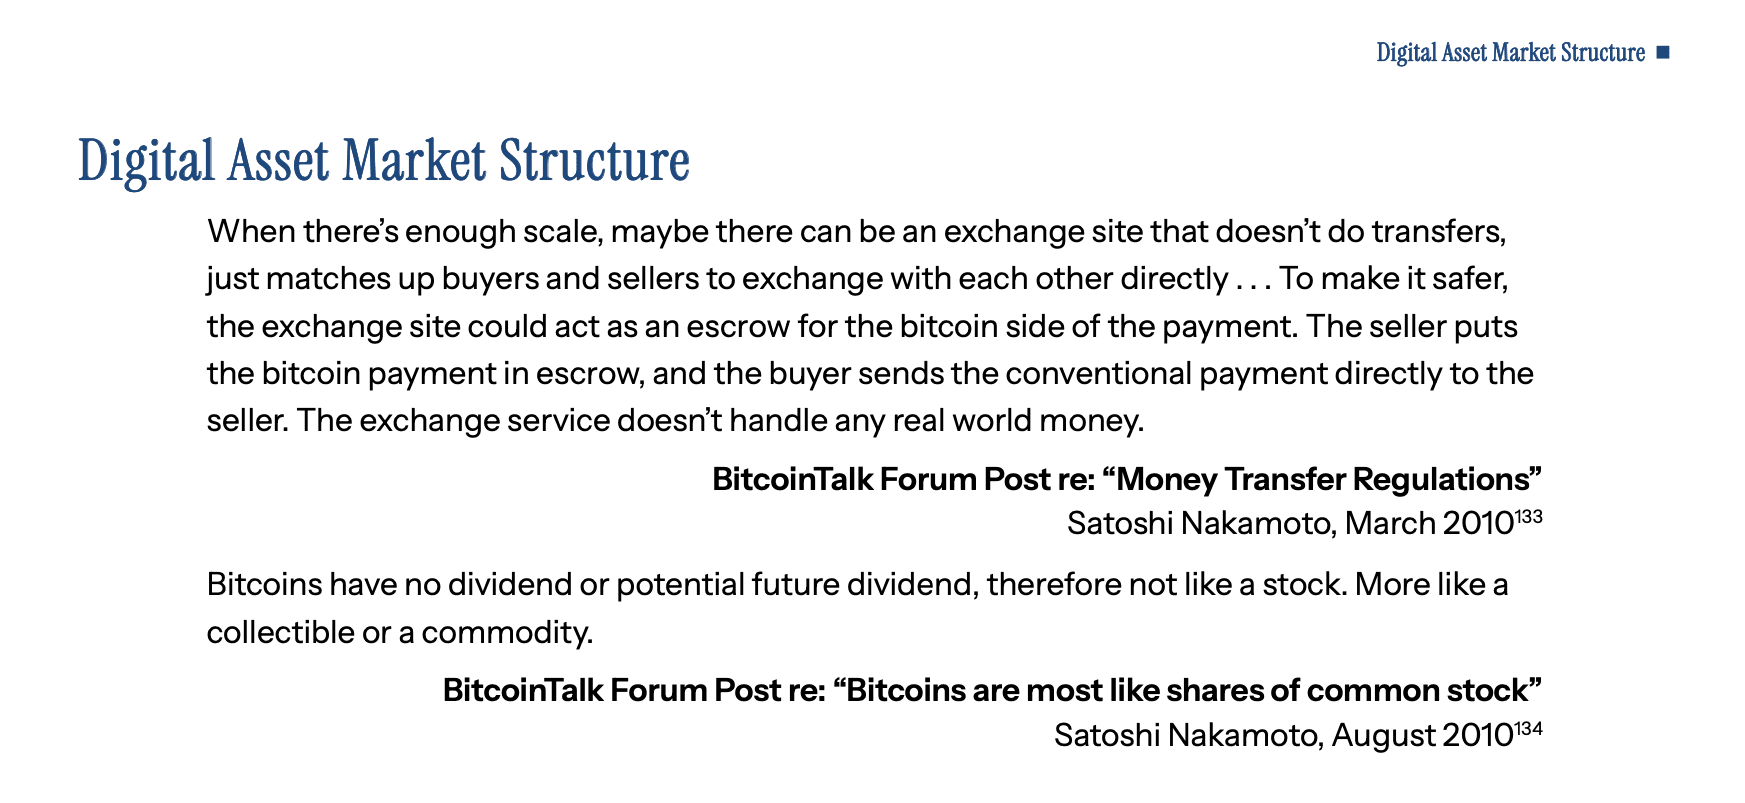Screen dimensions: 1745x803
Task: Click the line starting "the exchange site could act"
Action: pos(862,326)
